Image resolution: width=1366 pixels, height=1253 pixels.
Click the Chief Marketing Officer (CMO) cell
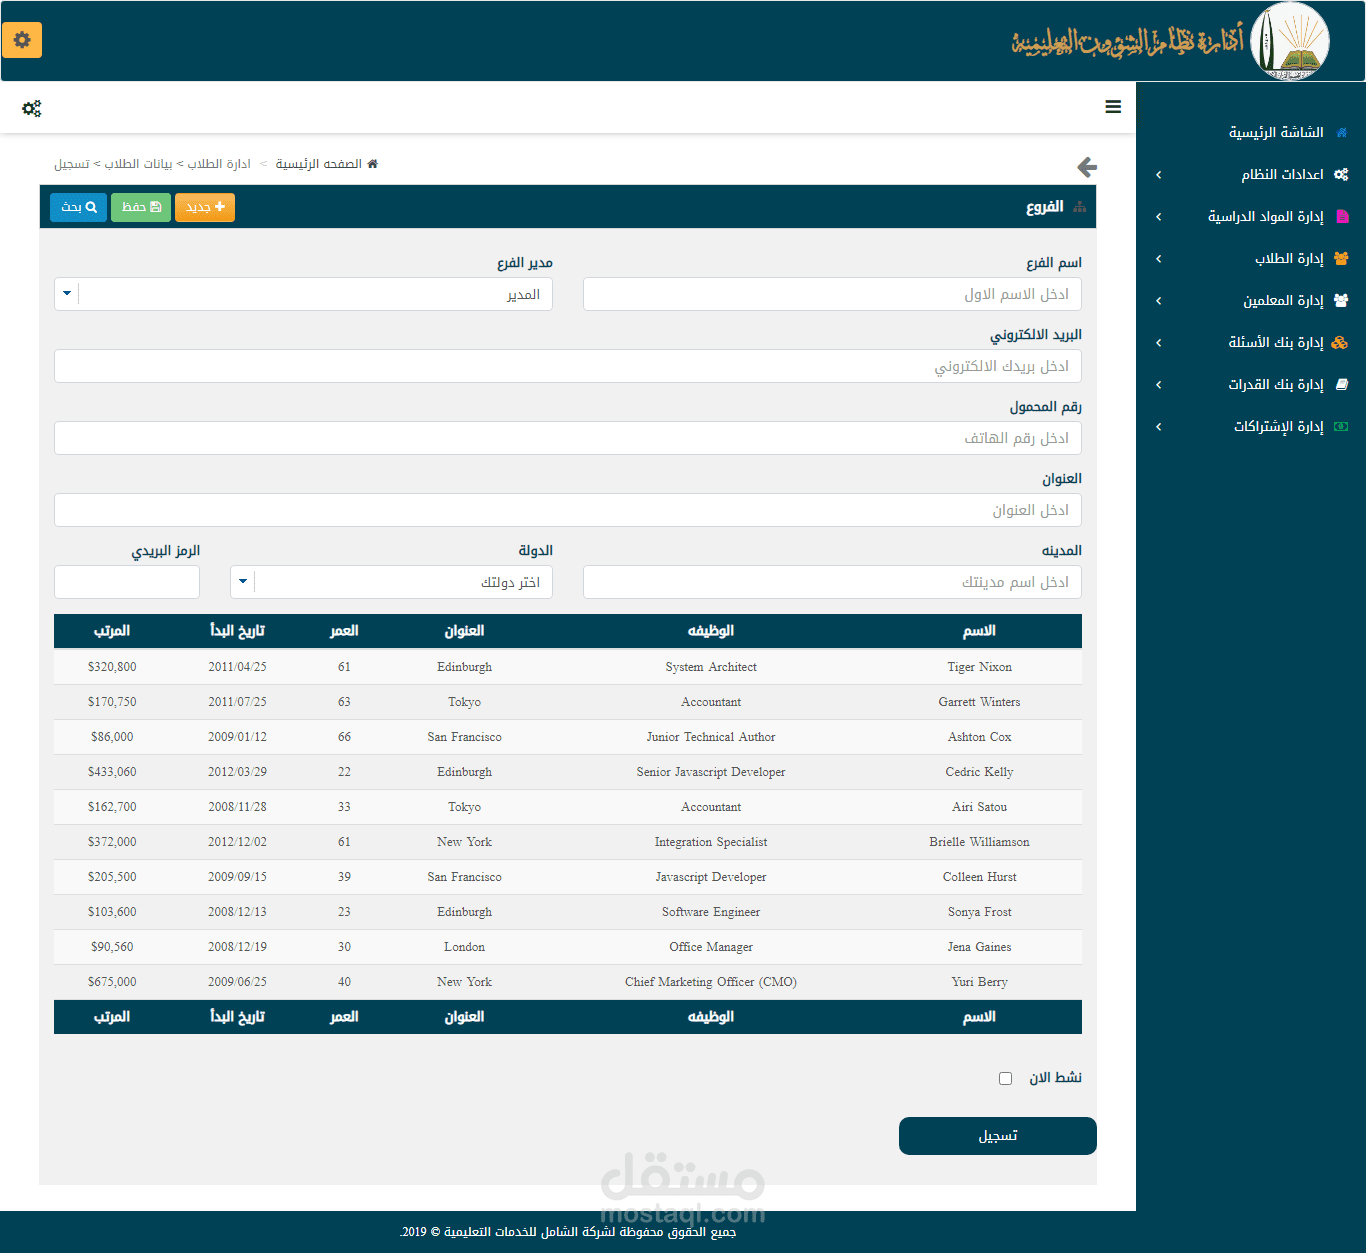pyautogui.click(x=711, y=982)
